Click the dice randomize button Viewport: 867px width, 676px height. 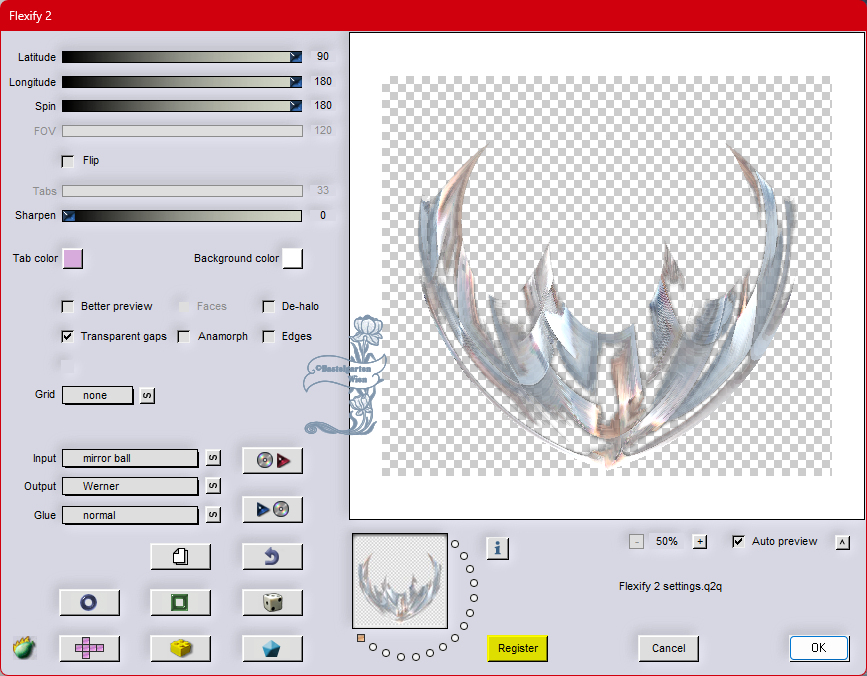pyautogui.click(x=272, y=602)
